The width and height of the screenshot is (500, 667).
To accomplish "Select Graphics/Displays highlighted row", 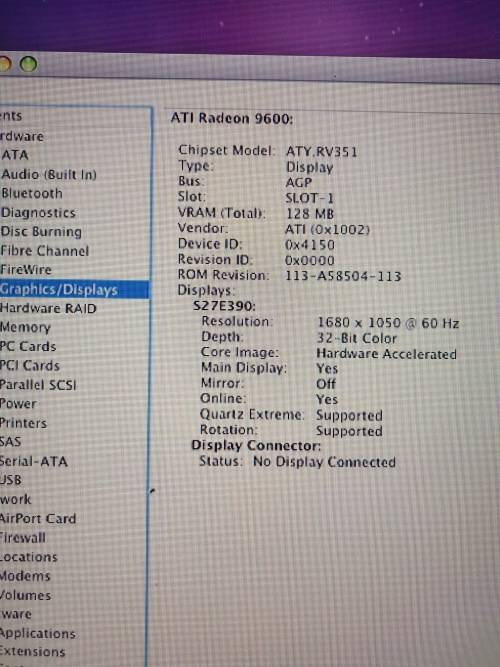I will coord(74,290).
